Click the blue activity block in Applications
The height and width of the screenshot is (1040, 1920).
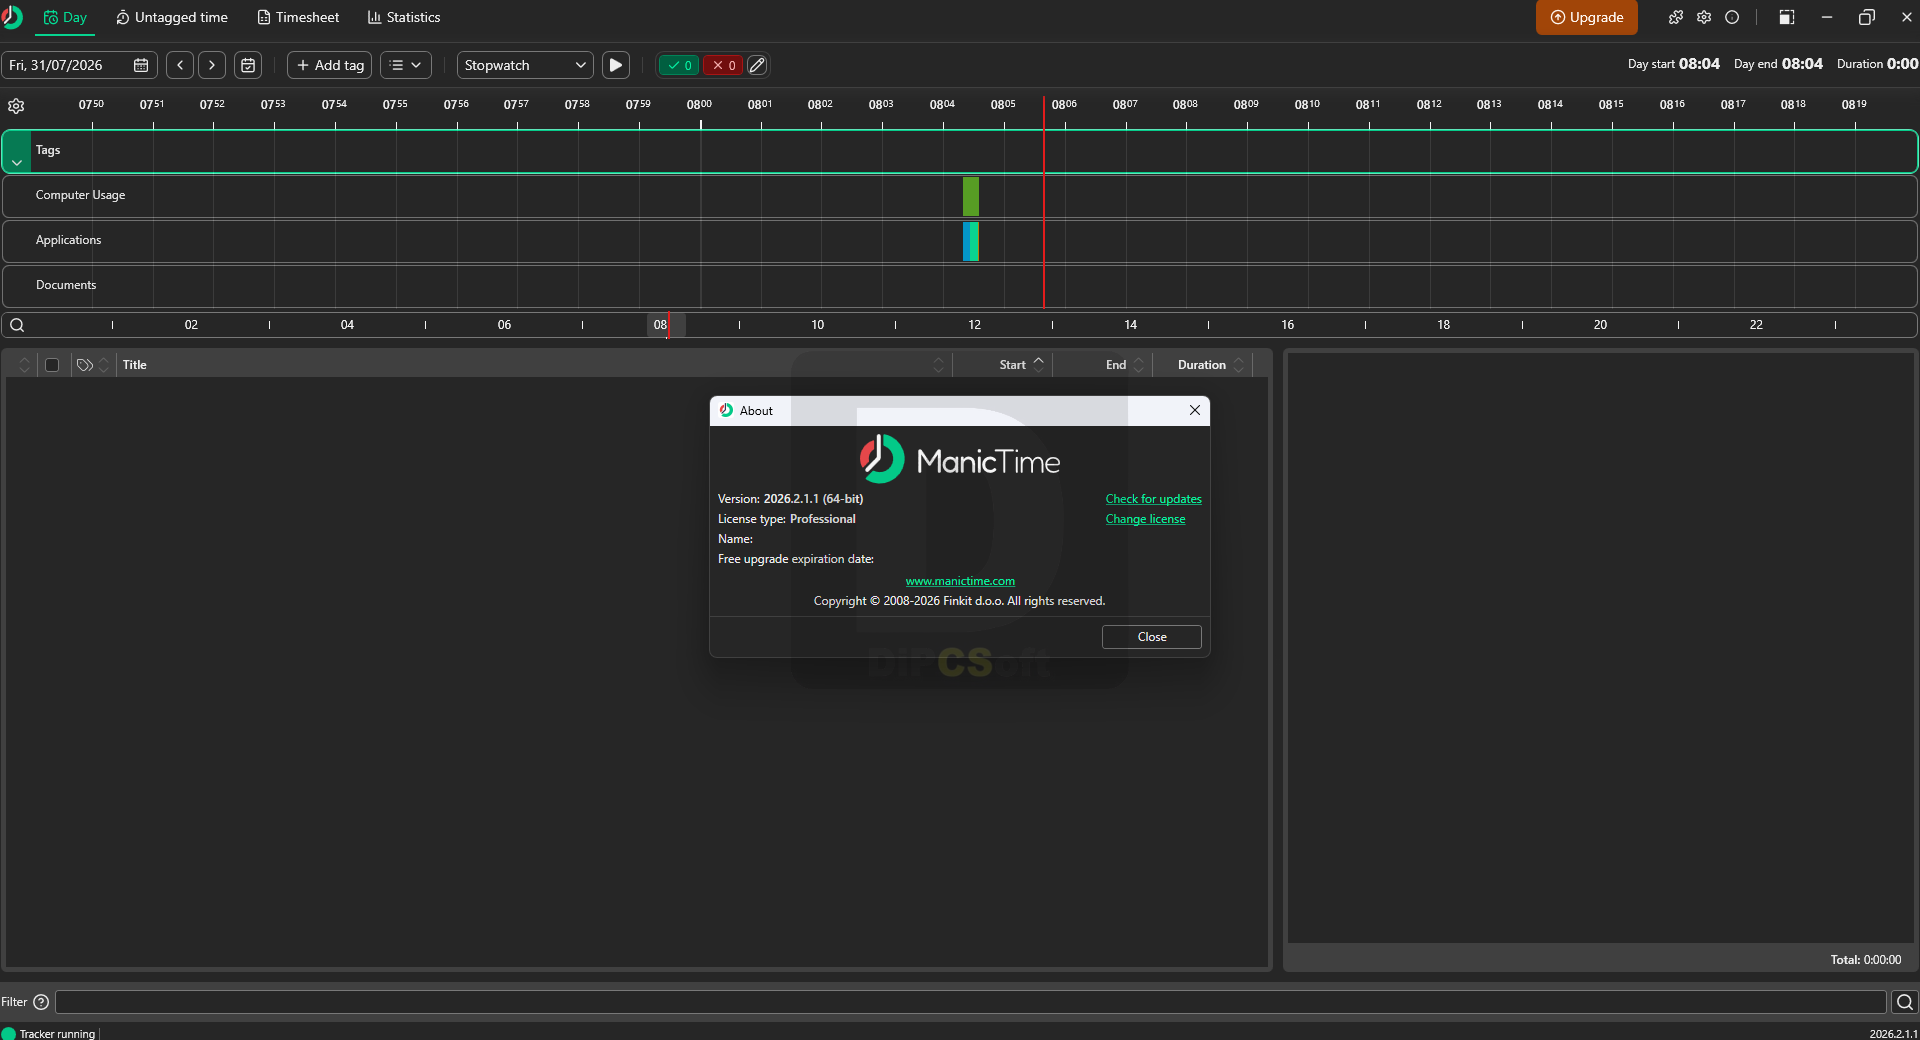pos(966,241)
